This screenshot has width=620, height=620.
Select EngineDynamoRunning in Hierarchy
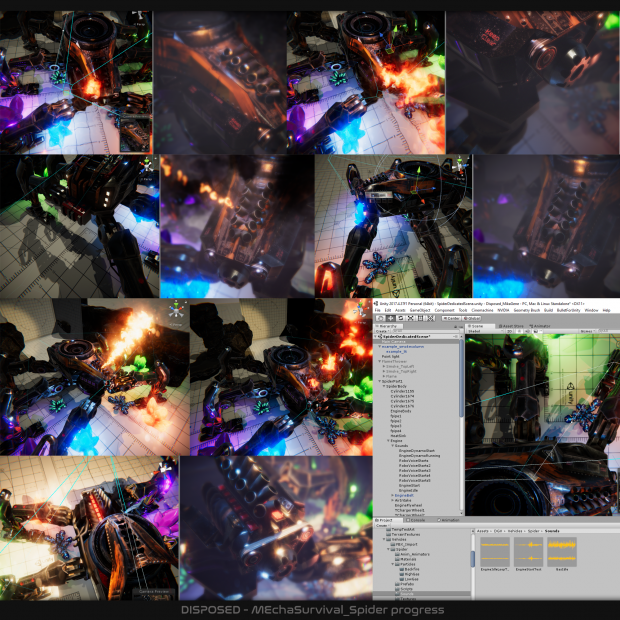coord(420,456)
